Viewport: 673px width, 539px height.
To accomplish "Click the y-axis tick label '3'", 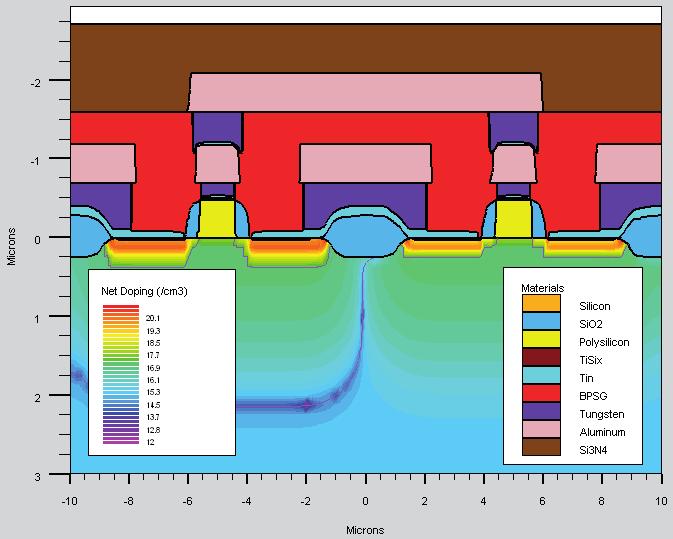I will coord(38,476).
